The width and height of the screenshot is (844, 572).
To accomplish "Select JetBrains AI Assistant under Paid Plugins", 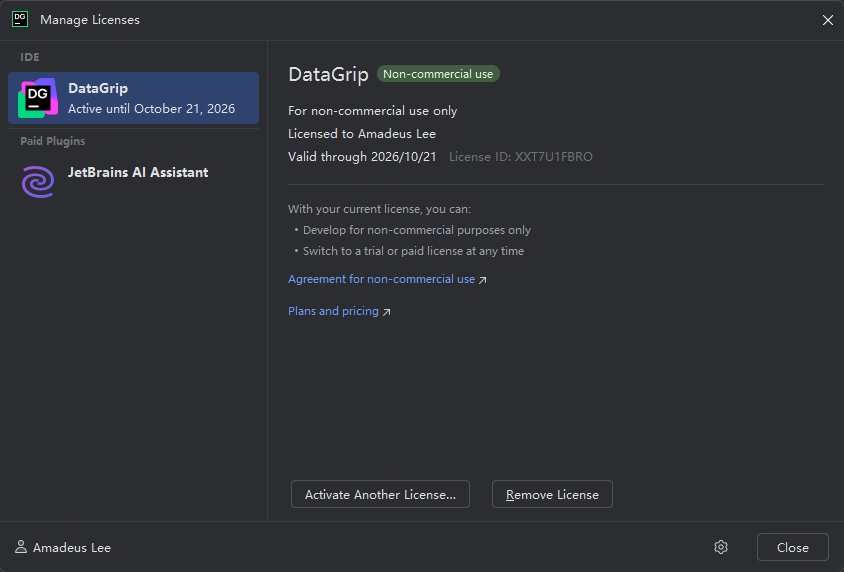I will click(133, 181).
